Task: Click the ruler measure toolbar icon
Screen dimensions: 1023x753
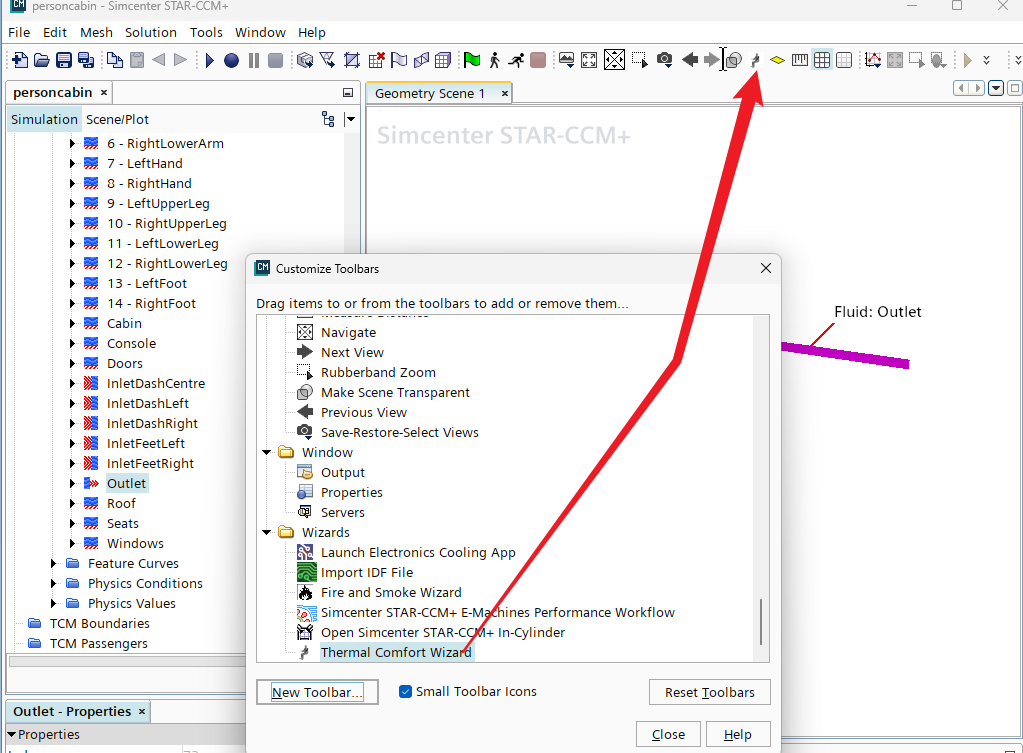Action: pyautogui.click(x=799, y=60)
